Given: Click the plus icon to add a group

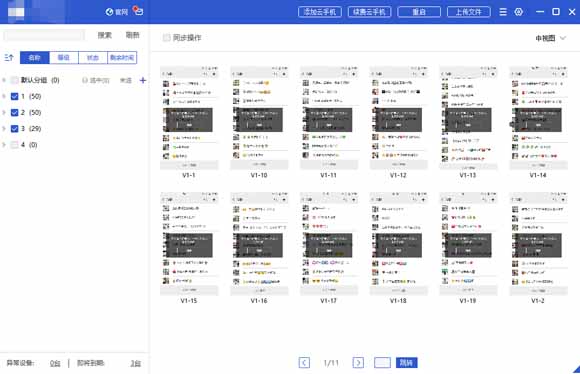Looking at the screenshot, I should click(x=143, y=80).
